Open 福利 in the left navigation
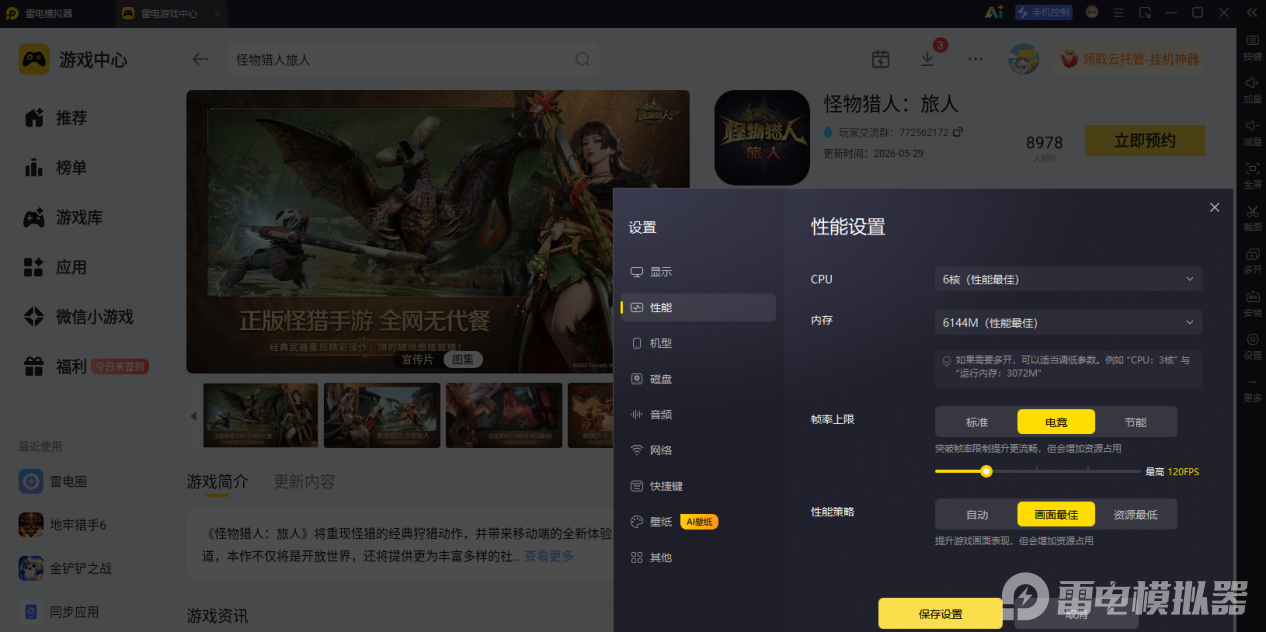This screenshot has height=632, width=1266. pyautogui.click(x=84, y=366)
